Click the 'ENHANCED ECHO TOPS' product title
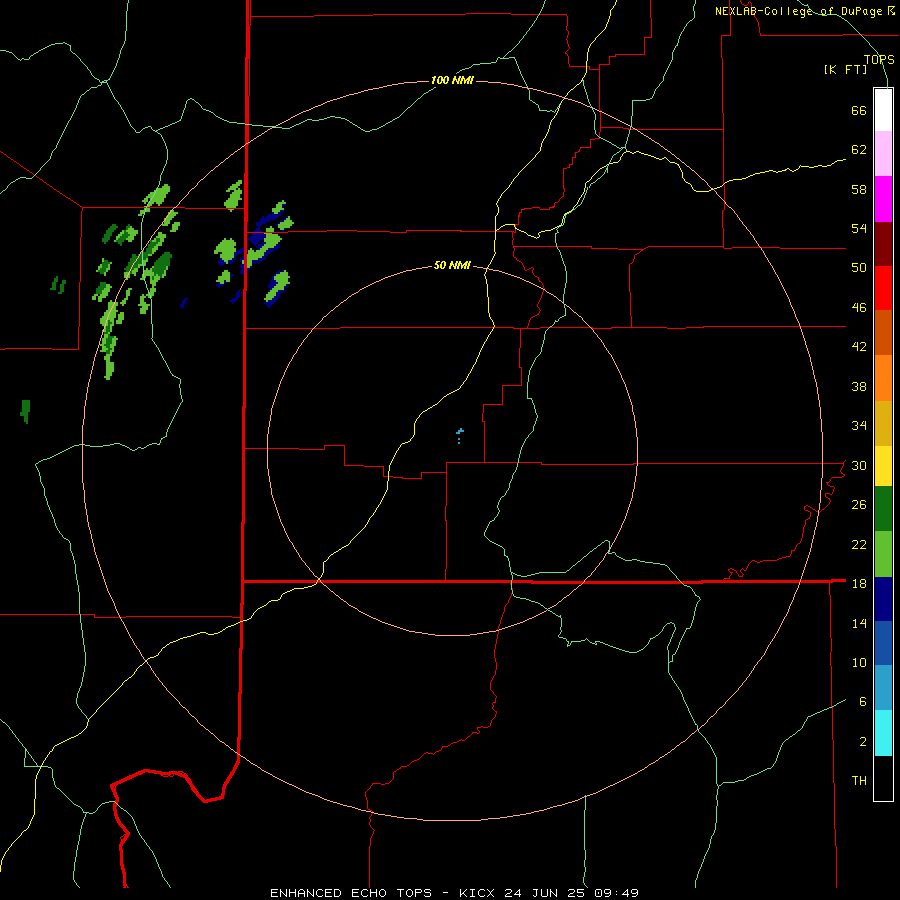The image size is (900, 900). click(x=351, y=893)
